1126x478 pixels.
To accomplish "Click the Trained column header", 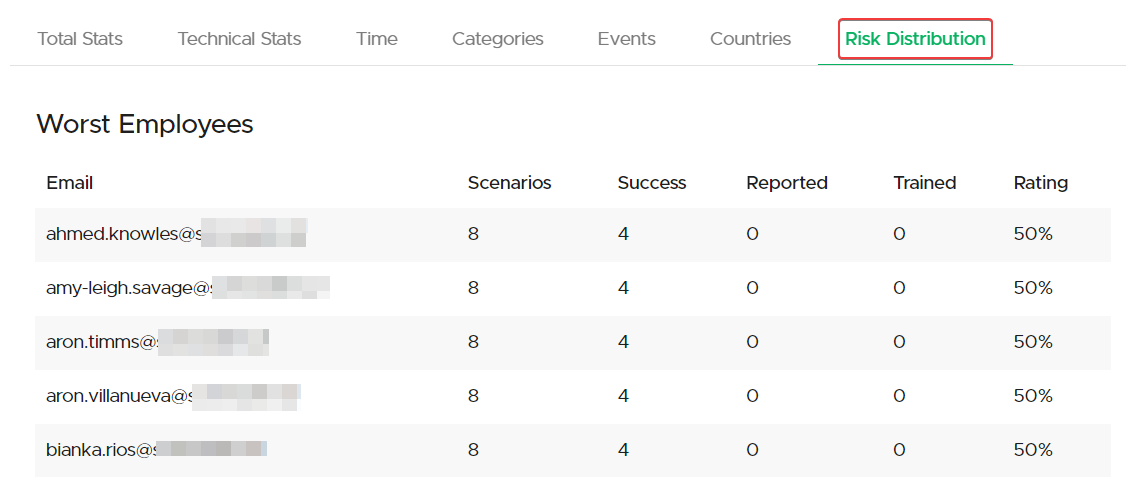I will [924, 183].
